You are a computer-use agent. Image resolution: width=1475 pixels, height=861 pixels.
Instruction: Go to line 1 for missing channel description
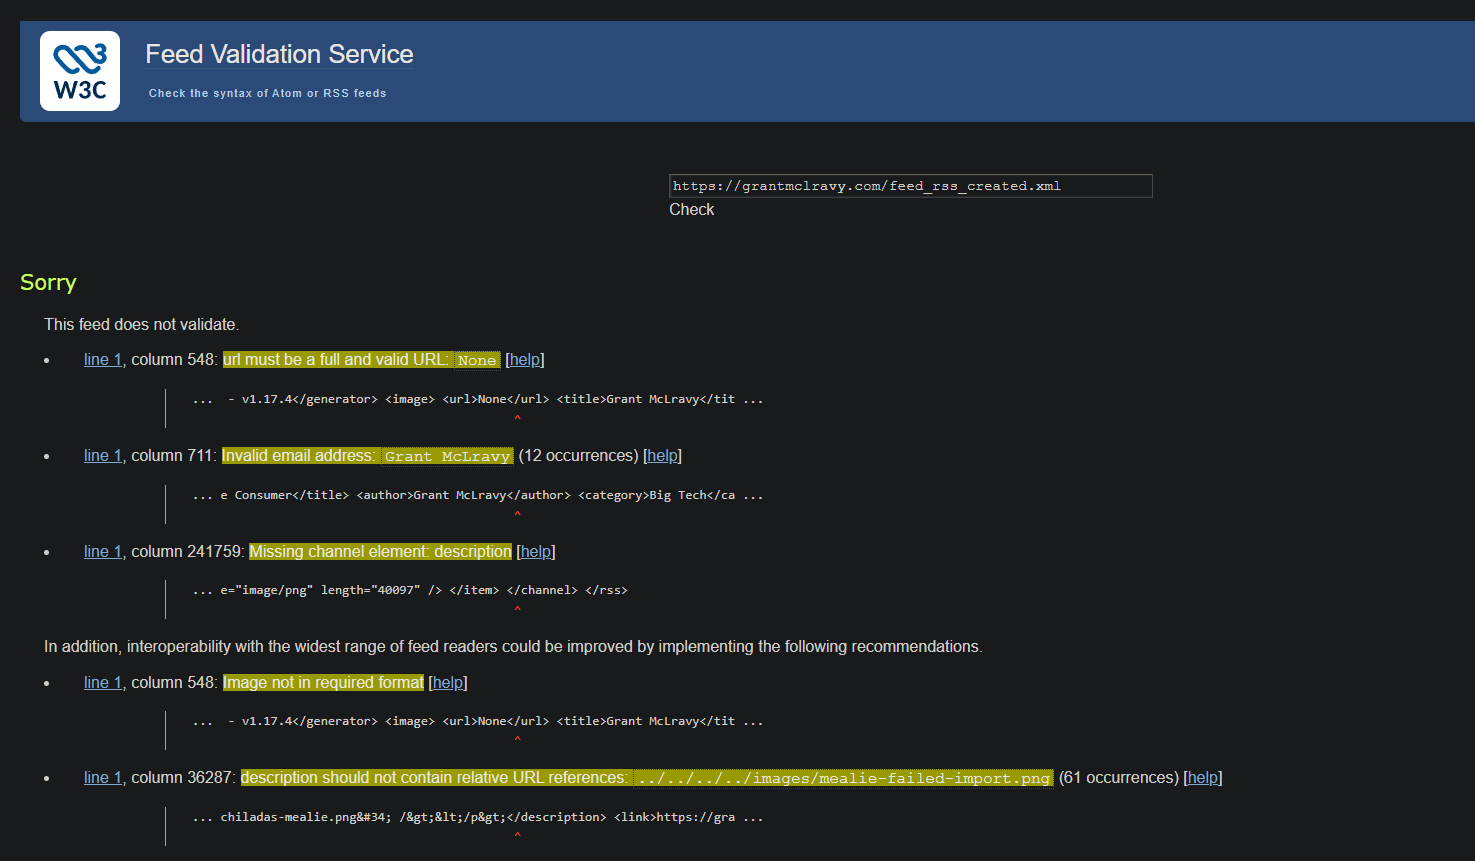click(102, 552)
